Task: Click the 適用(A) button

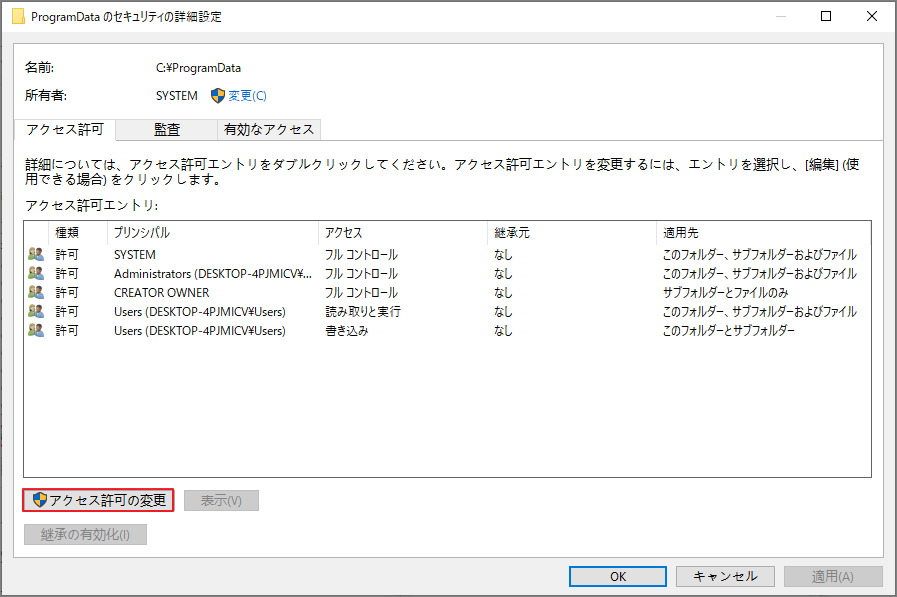Action: point(833,576)
